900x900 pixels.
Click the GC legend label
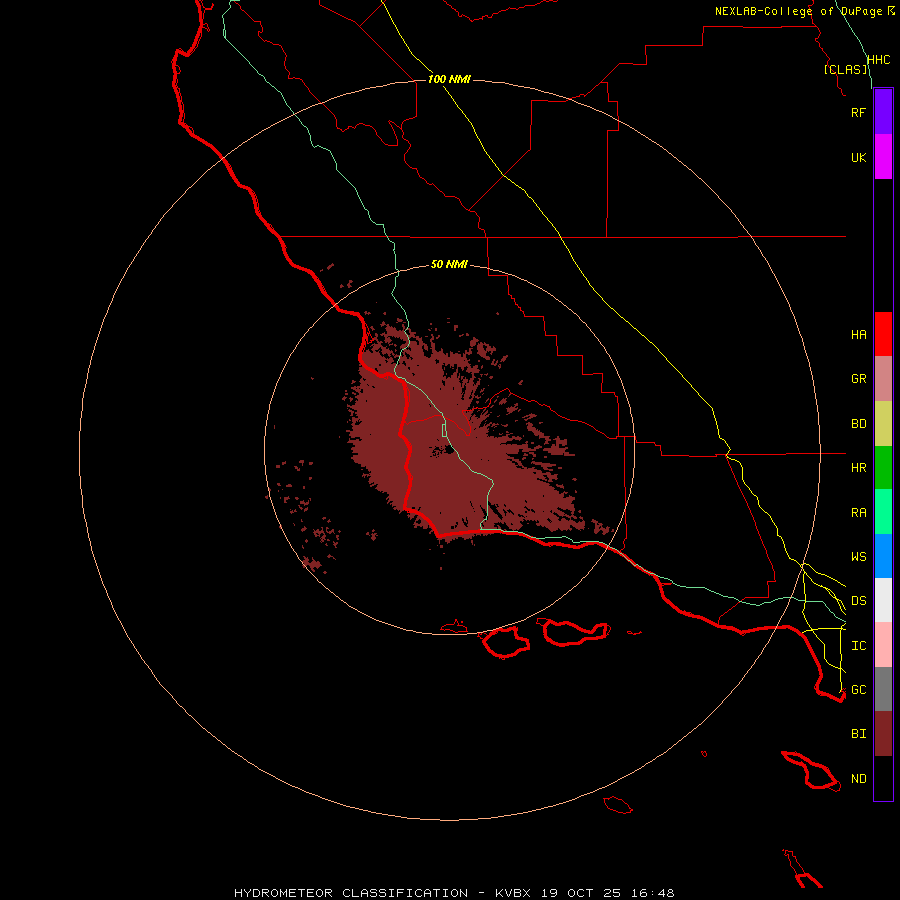point(858,690)
